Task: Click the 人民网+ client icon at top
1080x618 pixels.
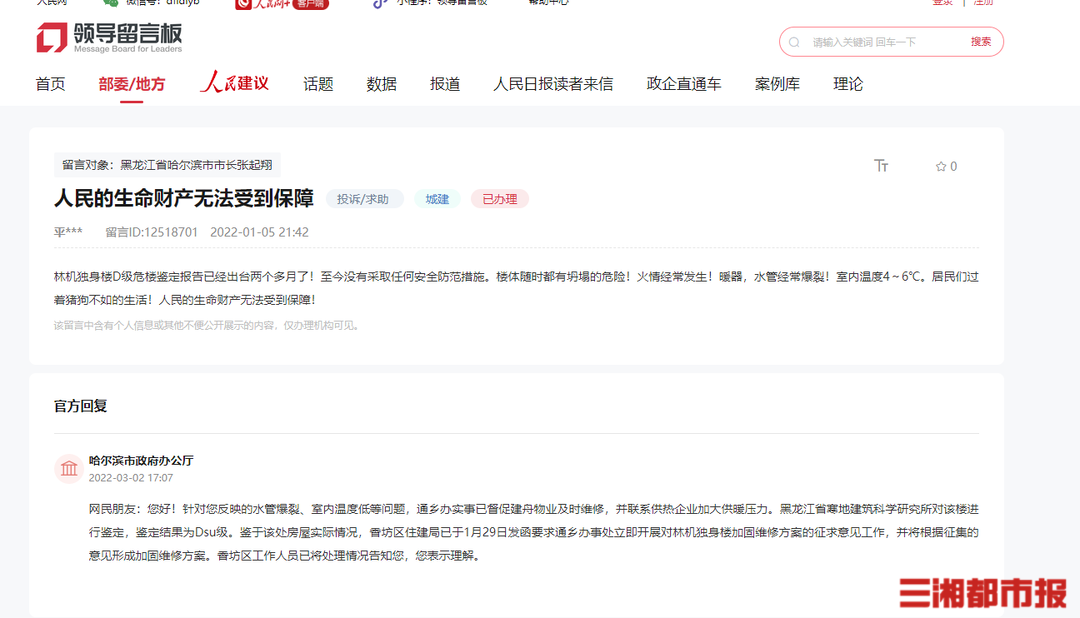Action: point(282,3)
